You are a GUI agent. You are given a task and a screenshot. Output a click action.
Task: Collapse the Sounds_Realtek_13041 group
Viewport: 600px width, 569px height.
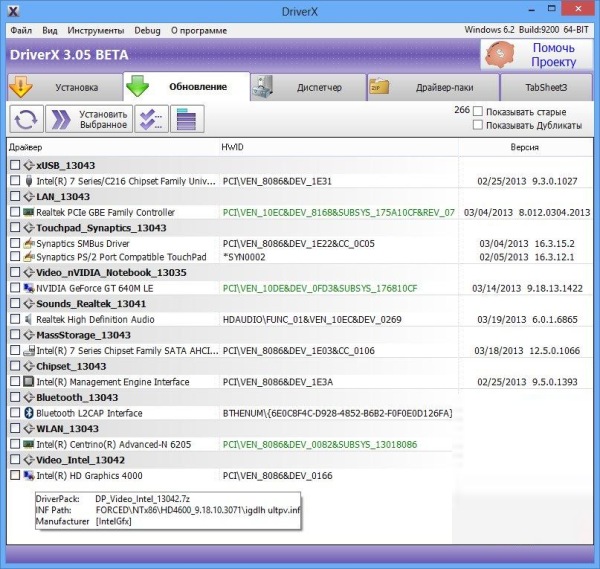coord(28,303)
